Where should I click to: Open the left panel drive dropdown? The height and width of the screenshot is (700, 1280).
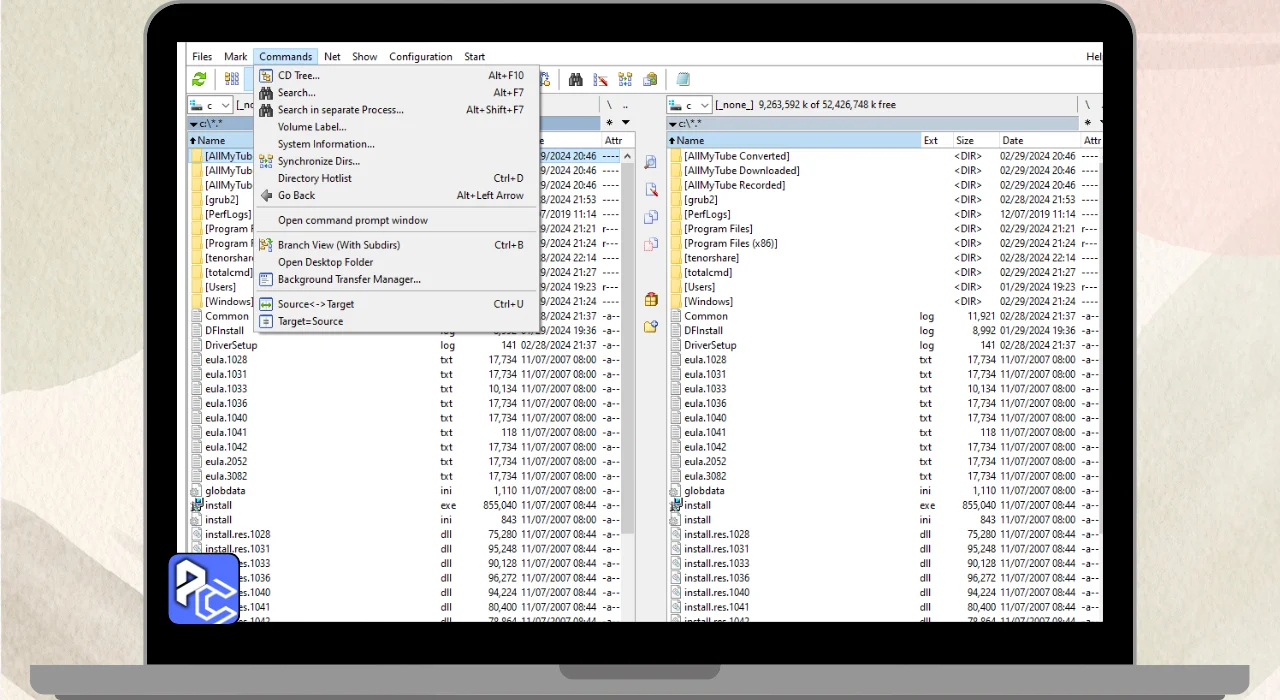tap(211, 105)
